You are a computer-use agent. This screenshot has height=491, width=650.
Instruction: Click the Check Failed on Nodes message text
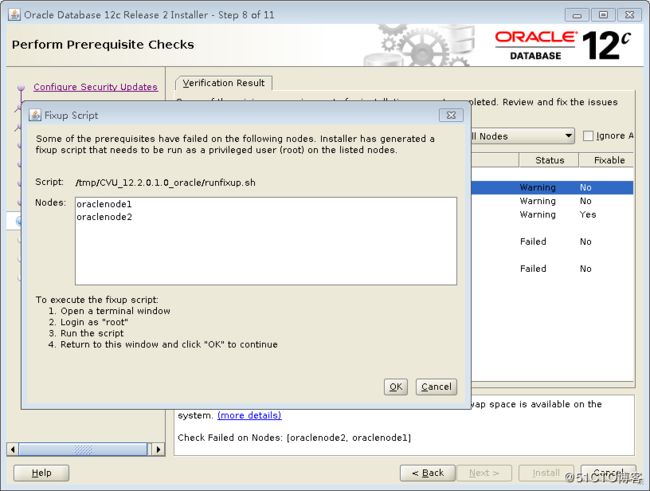[294, 438]
